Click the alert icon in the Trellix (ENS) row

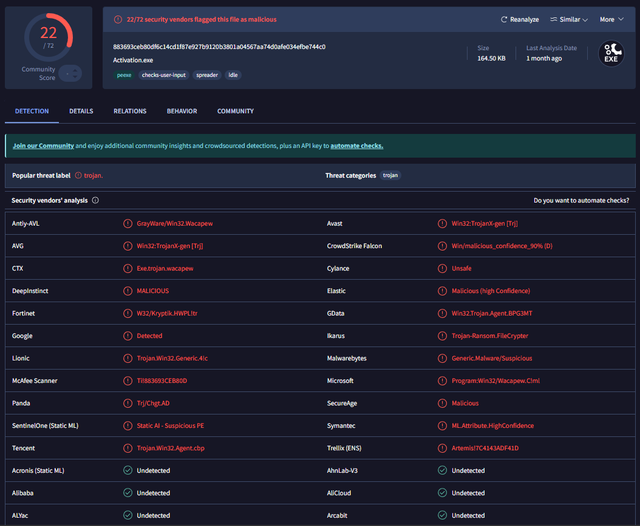click(x=442, y=448)
